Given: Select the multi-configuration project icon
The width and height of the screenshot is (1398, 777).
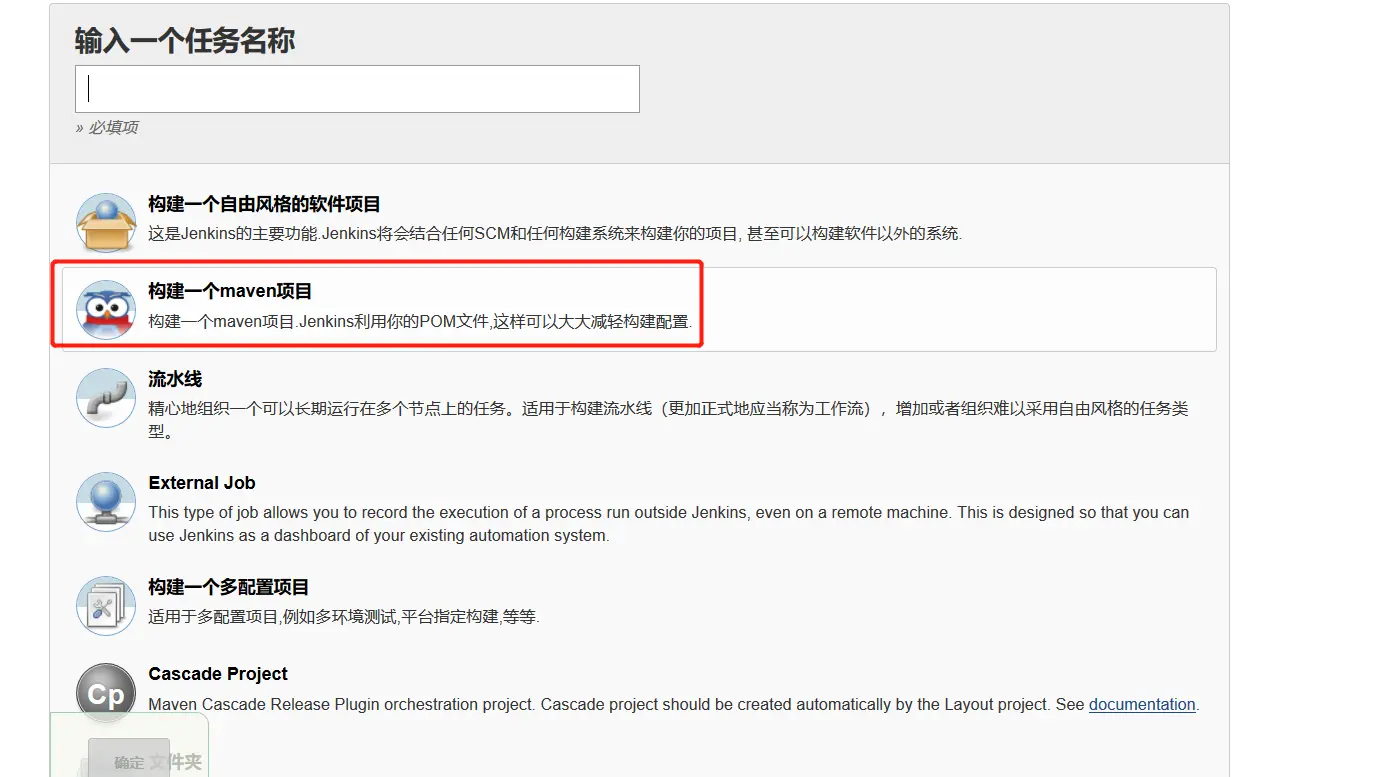Looking at the screenshot, I should [106, 606].
